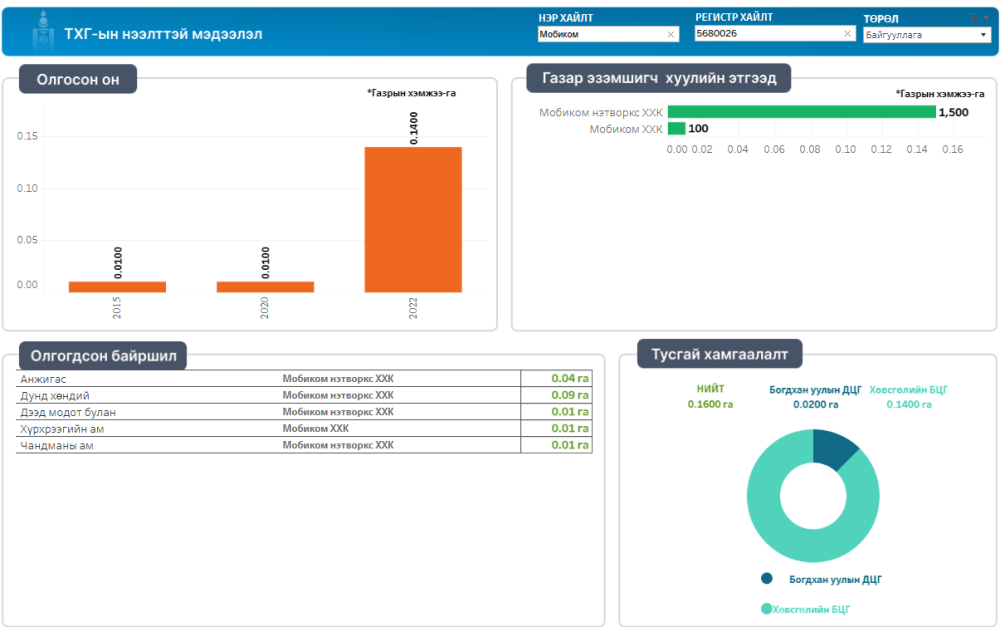The height and width of the screenshot is (627, 1000).
Task: Click the Mongolian state emblem logo
Action: (x=43, y=31)
